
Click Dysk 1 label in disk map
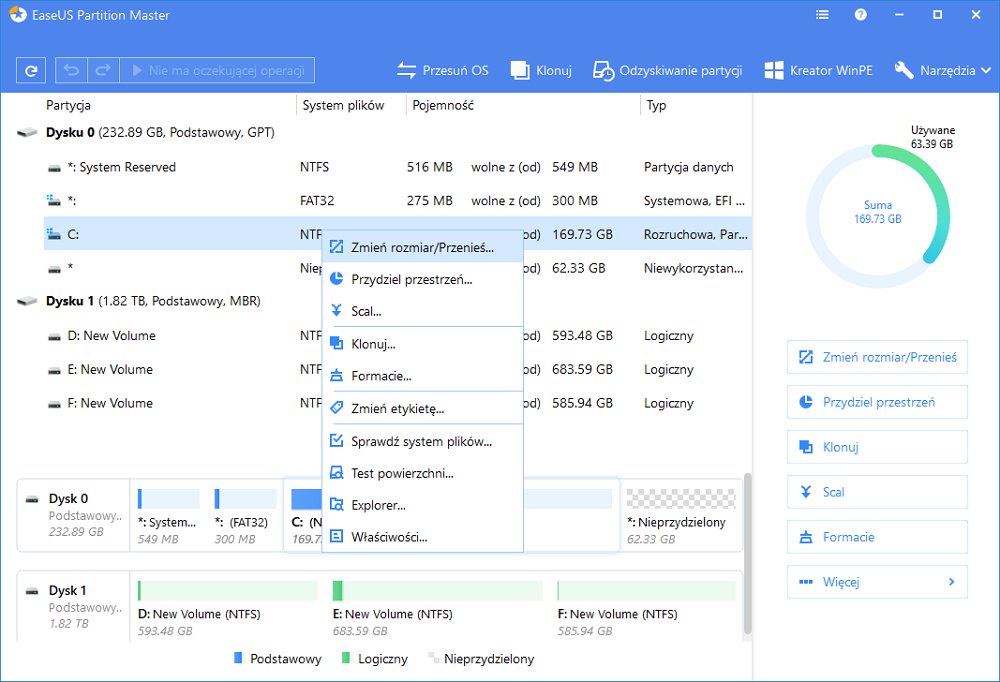[x=68, y=591]
